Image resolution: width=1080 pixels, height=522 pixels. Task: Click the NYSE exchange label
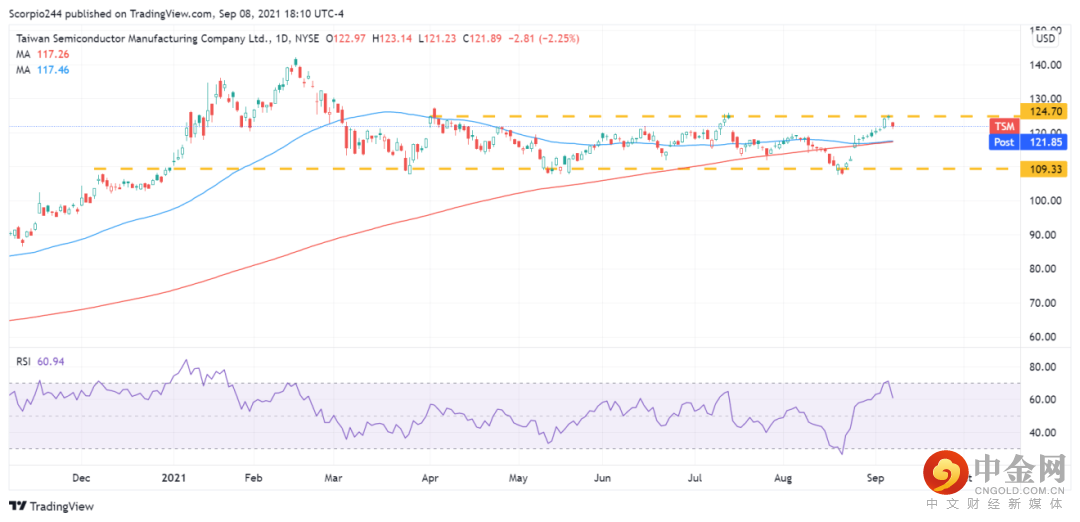point(305,39)
